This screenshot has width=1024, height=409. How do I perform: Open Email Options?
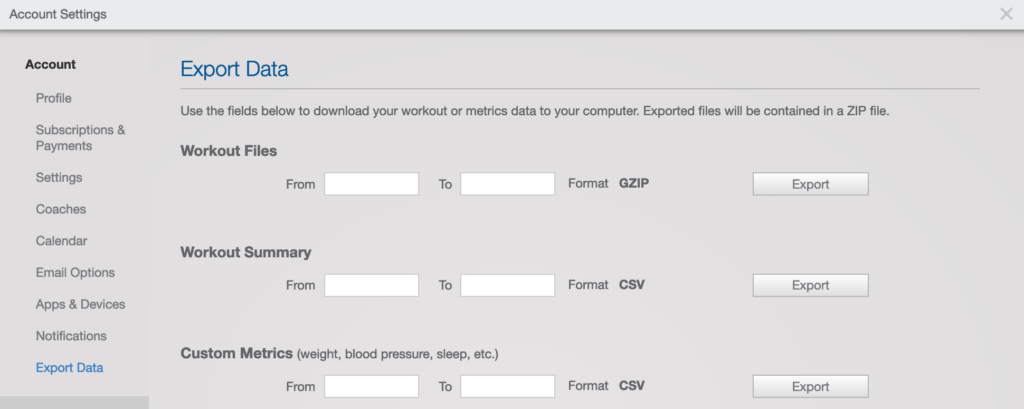pos(75,272)
